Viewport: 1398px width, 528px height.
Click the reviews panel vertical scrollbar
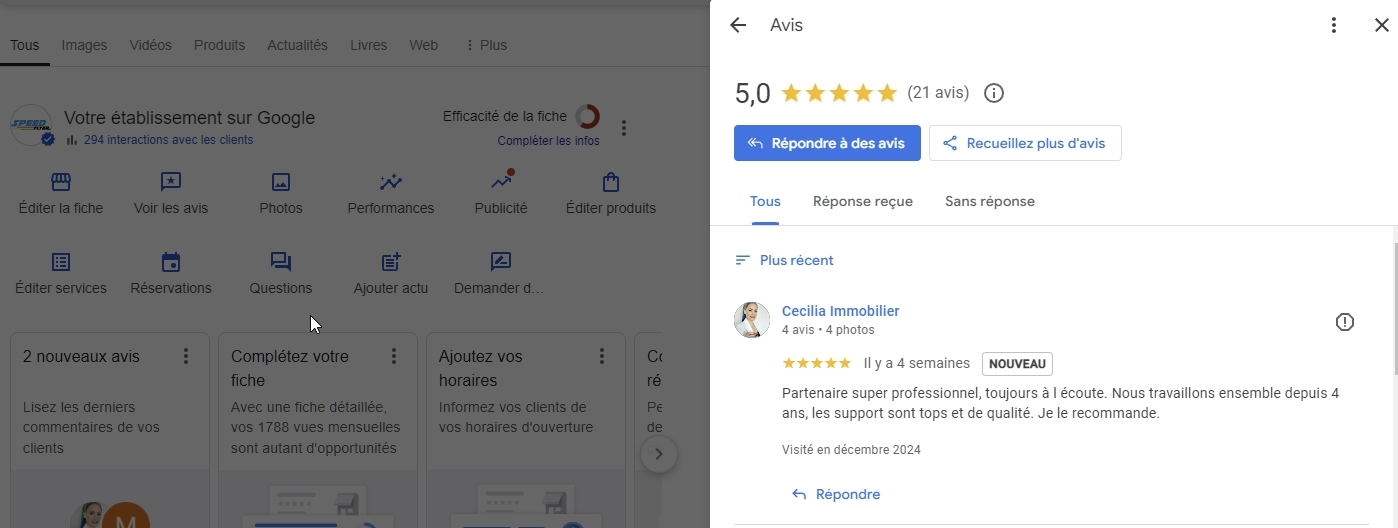(x=1394, y=308)
